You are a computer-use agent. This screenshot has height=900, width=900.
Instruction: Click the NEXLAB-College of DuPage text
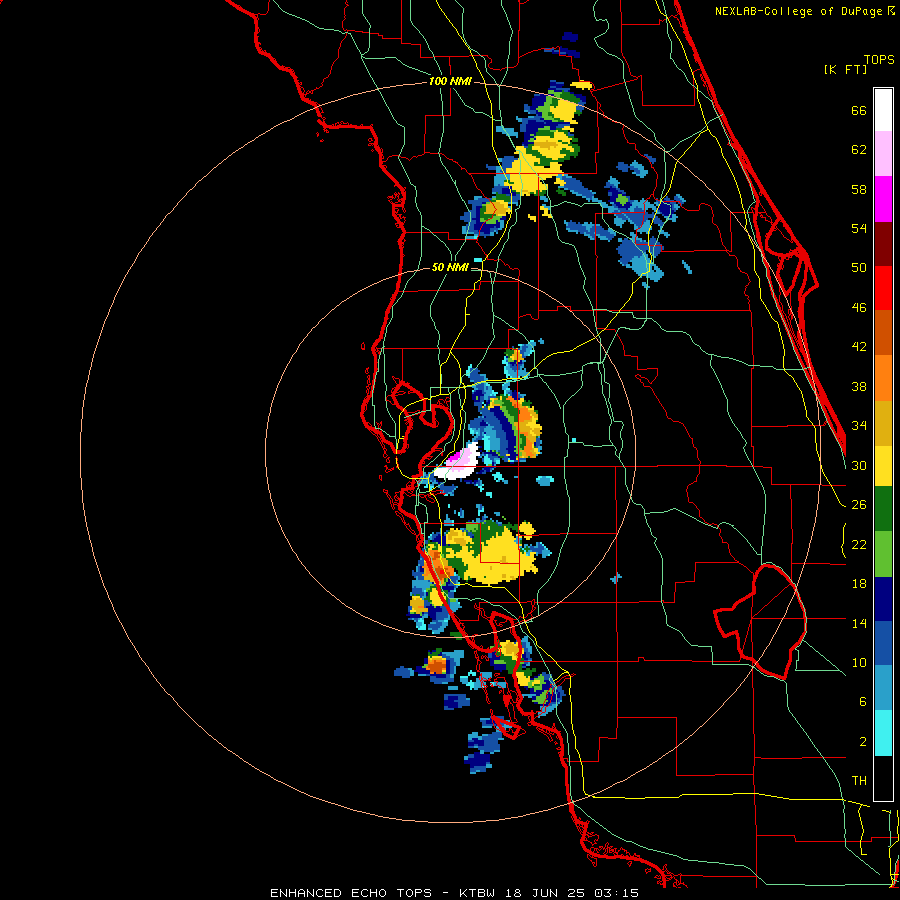click(798, 11)
